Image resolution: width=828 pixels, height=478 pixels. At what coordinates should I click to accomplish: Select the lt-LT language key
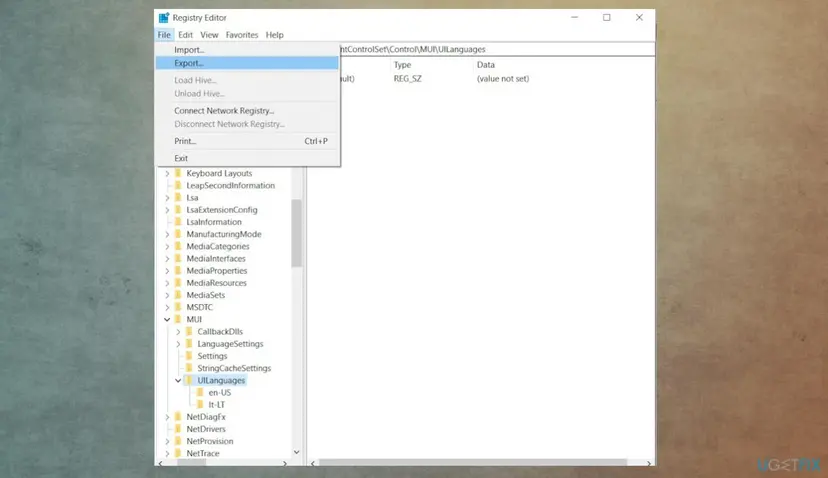pos(217,405)
